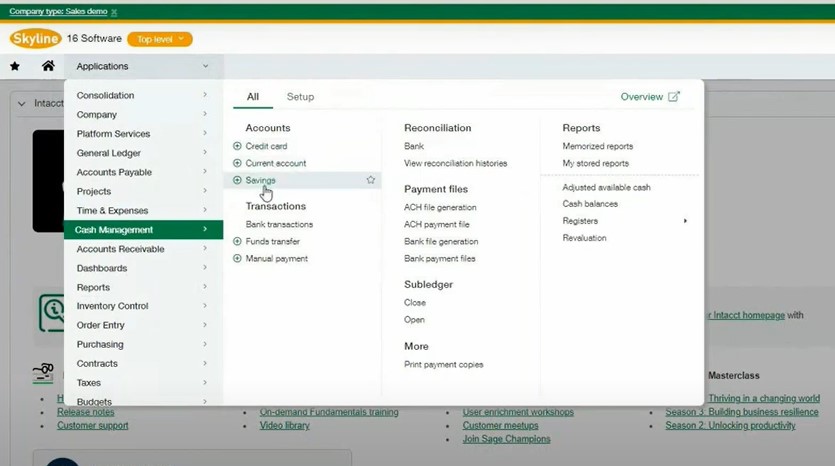Close the Company type Sales demo tag

pos(114,12)
